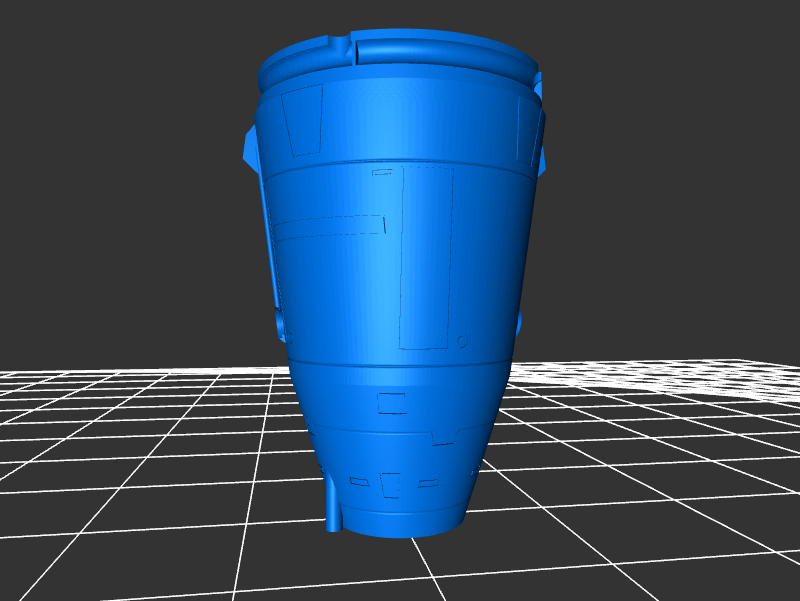The width and height of the screenshot is (800, 601).
Task: Click the small right slot near the base
Action: click(428, 484)
